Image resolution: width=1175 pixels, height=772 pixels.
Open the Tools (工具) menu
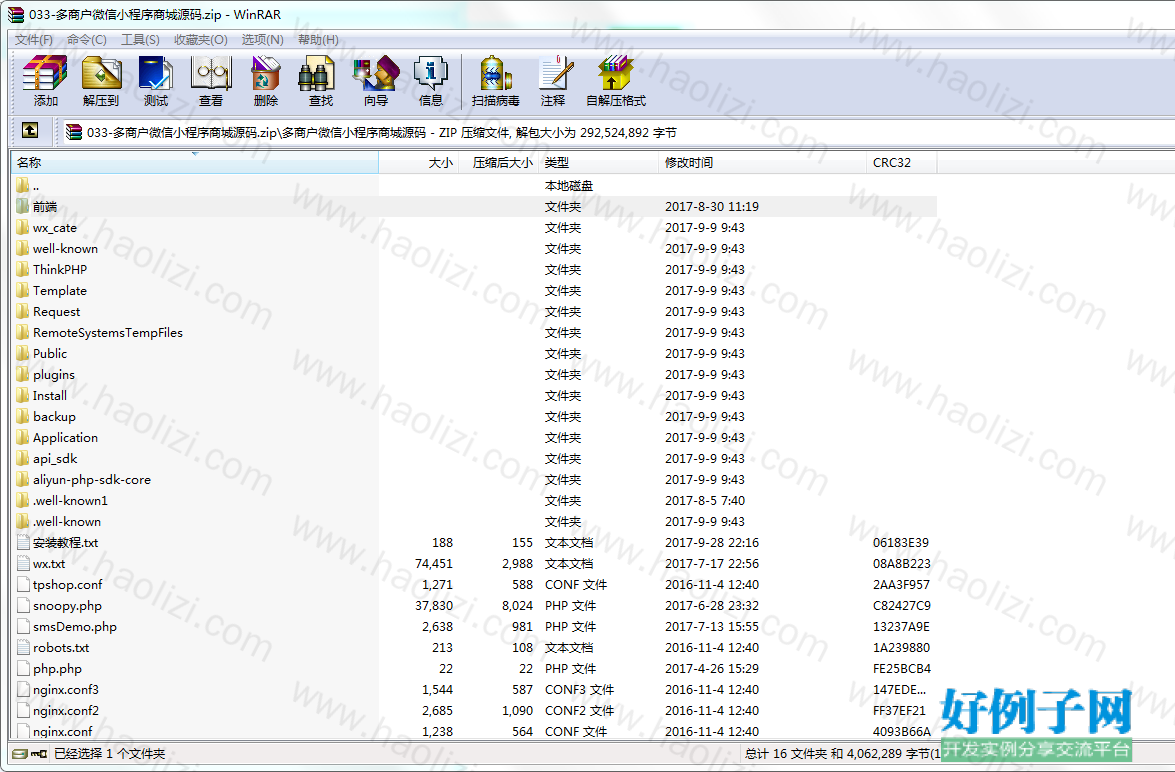[140, 40]
